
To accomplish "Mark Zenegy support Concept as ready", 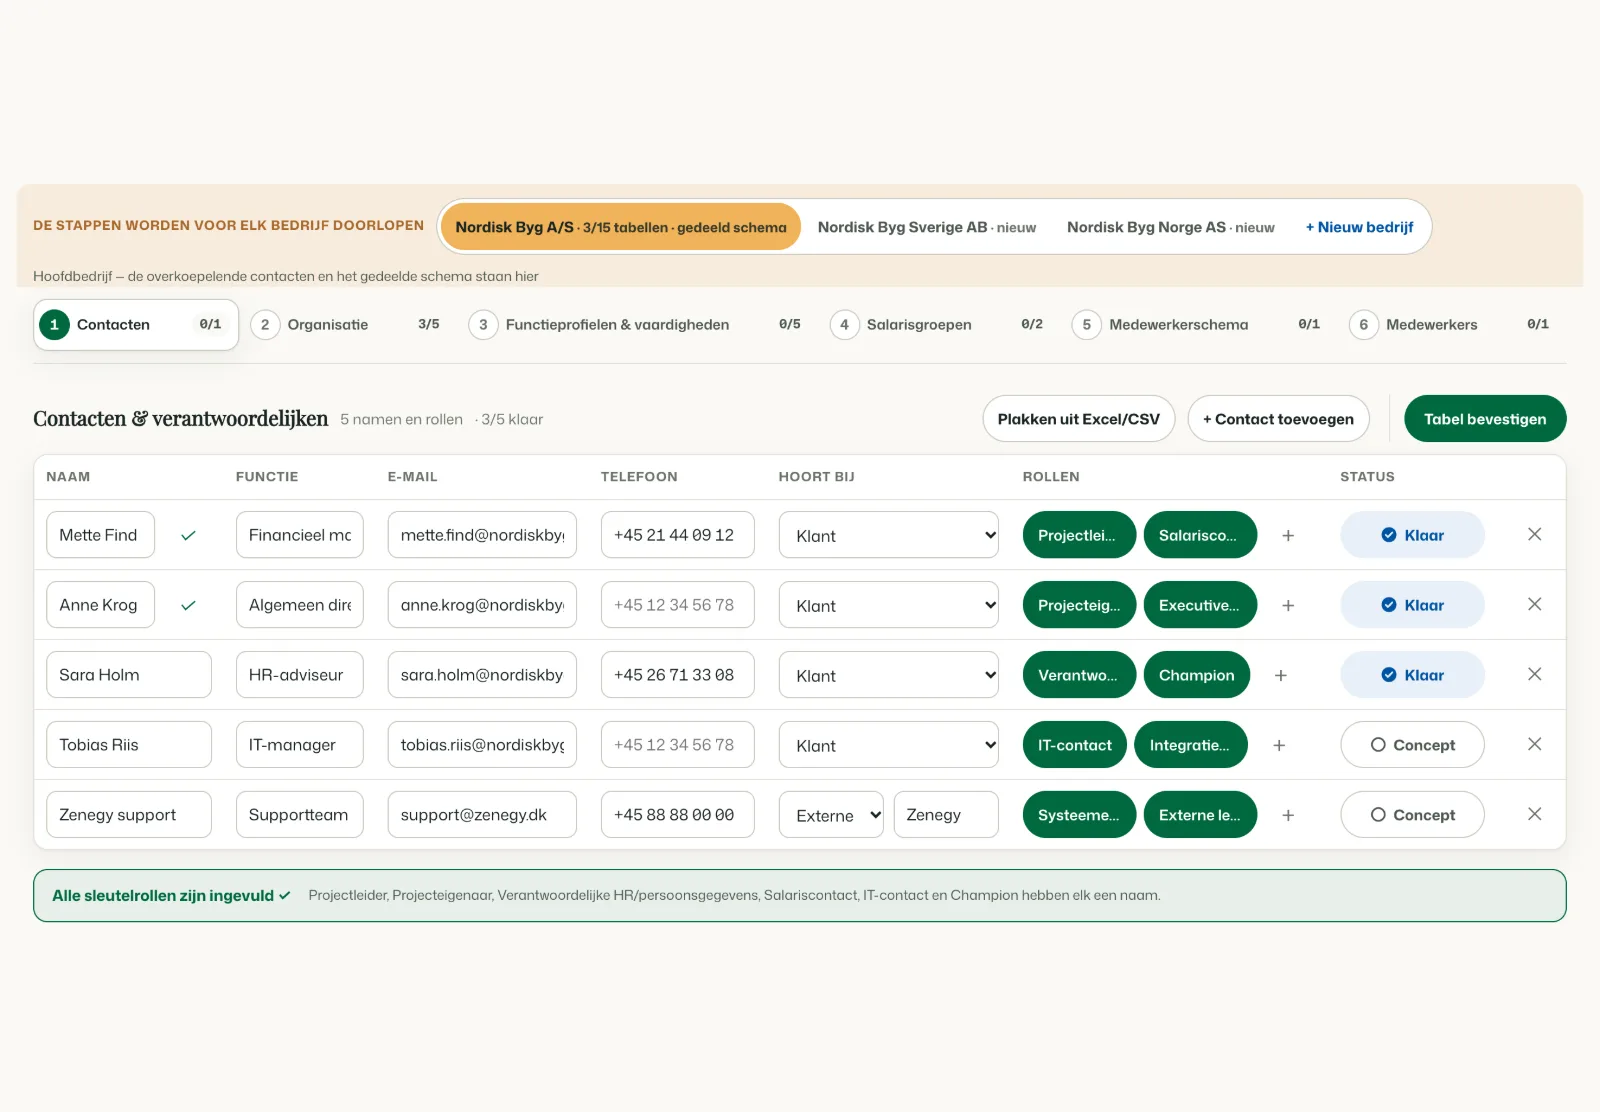I will click(x=1412, y=815).
